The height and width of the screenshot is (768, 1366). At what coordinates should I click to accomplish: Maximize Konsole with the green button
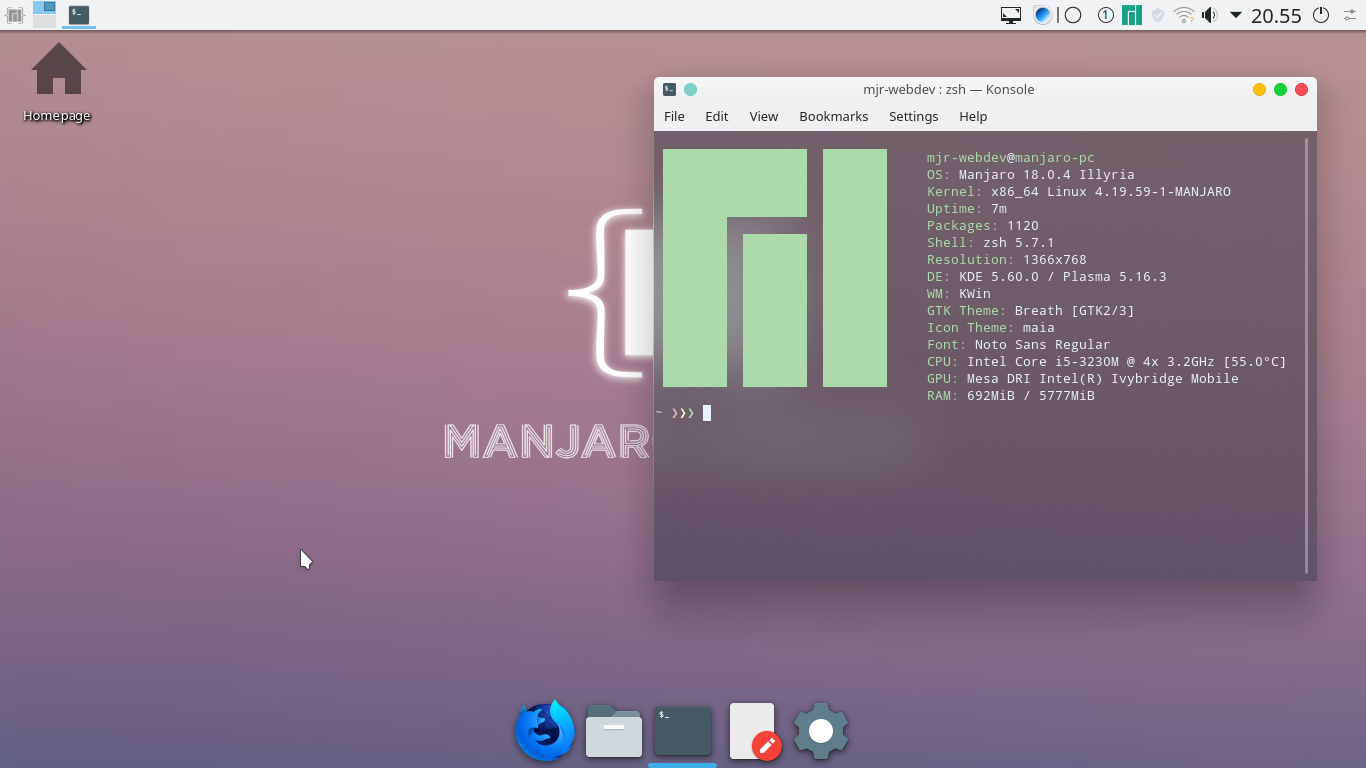[x=1280, y=89]
